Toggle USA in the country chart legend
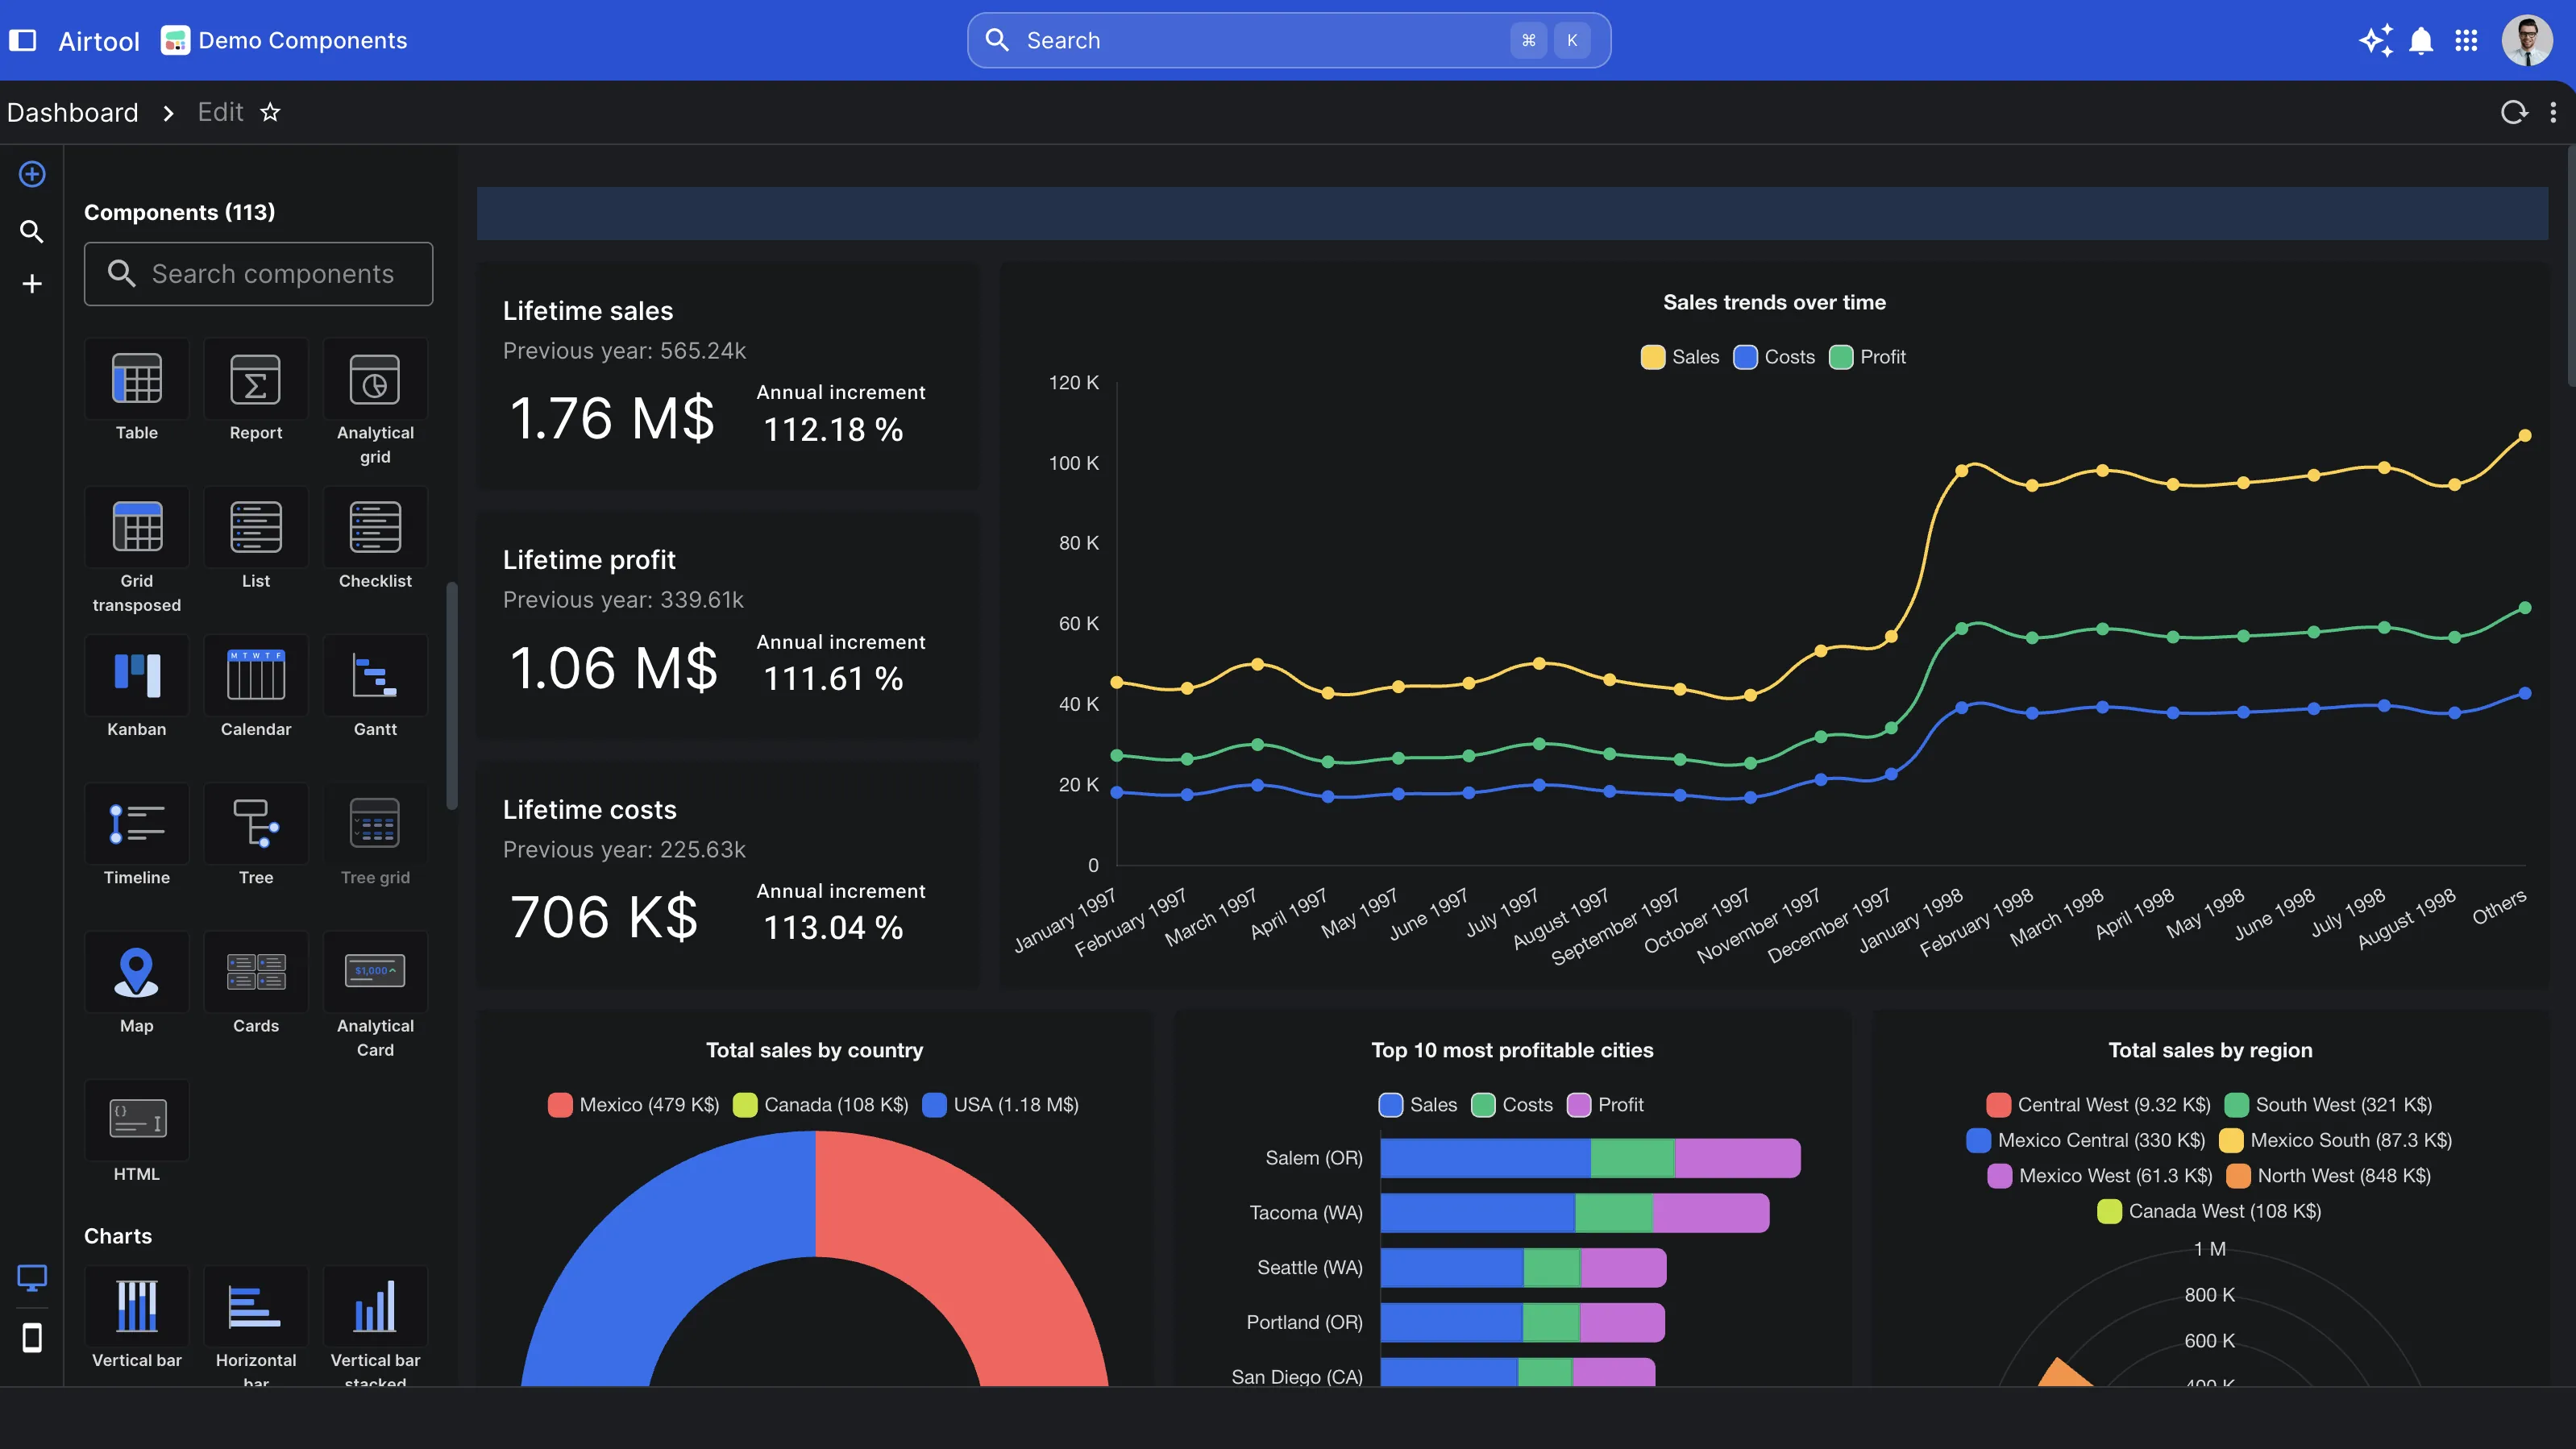Screen dimensions: 2576x1449 click(1000, 1105)
